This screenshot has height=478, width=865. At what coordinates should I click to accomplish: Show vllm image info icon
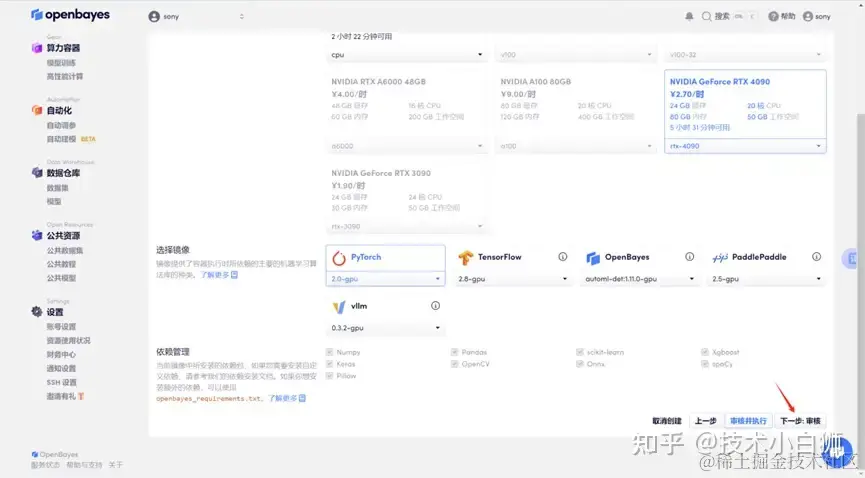point(435,306)
